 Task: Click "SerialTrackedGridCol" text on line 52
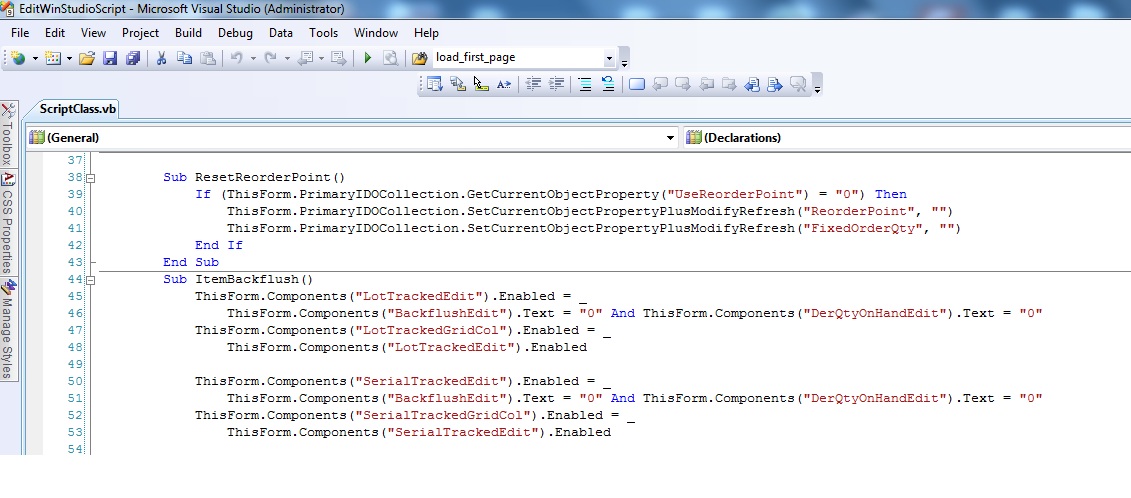click(x=443, y=415)
